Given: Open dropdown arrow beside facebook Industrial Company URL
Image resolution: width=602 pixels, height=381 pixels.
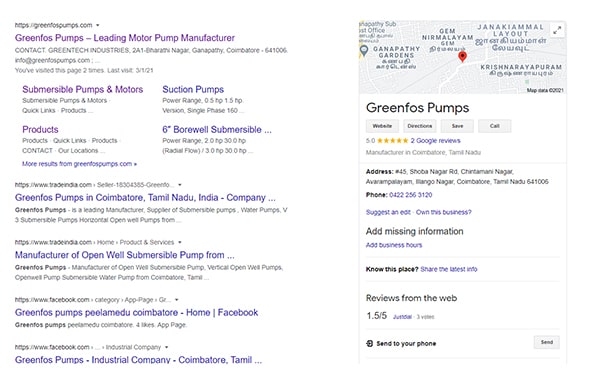Looking at the screenshot, I should (167, 347).
